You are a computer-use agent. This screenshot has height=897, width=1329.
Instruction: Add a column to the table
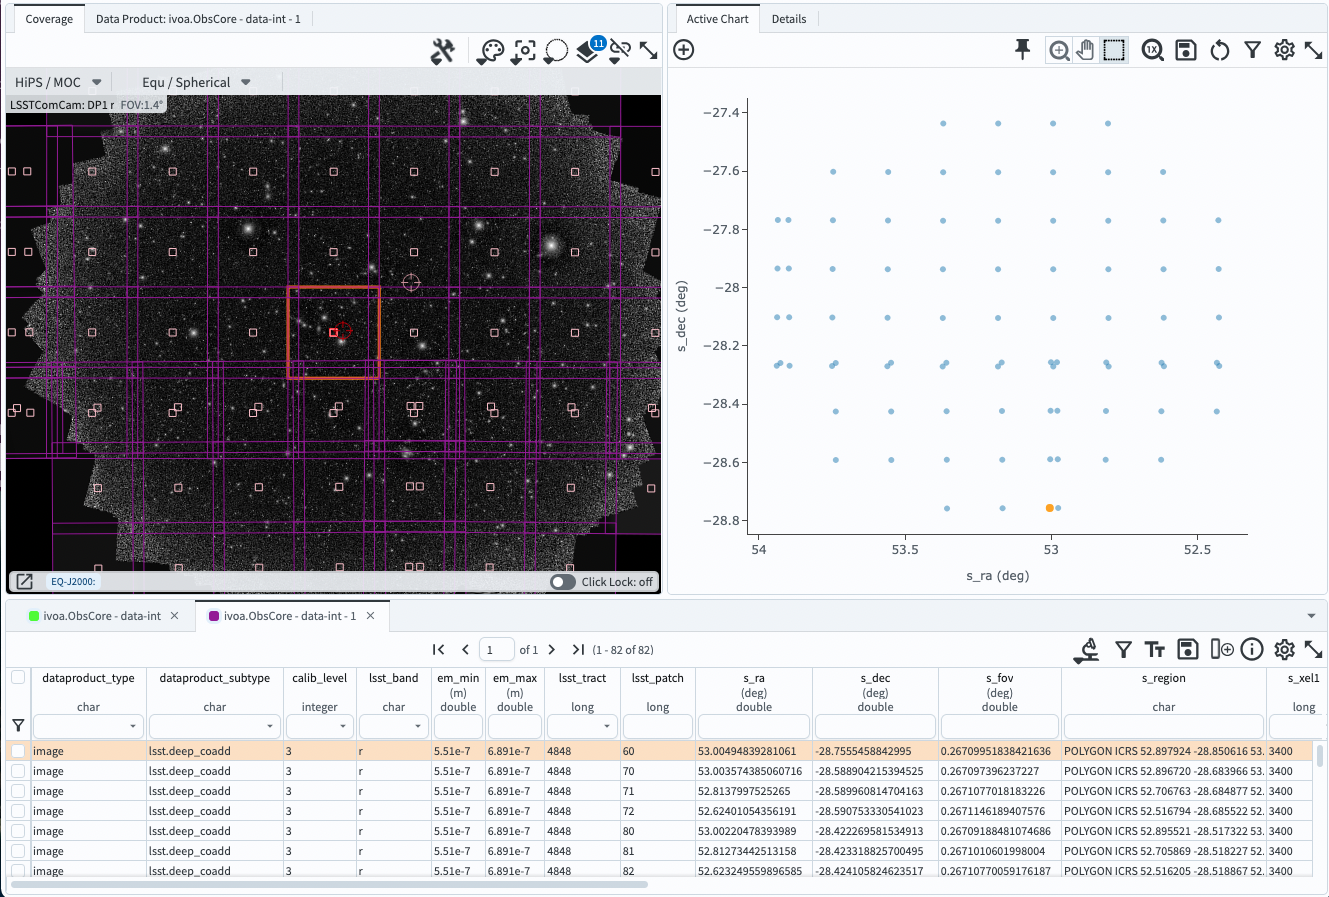[1221, 650]
